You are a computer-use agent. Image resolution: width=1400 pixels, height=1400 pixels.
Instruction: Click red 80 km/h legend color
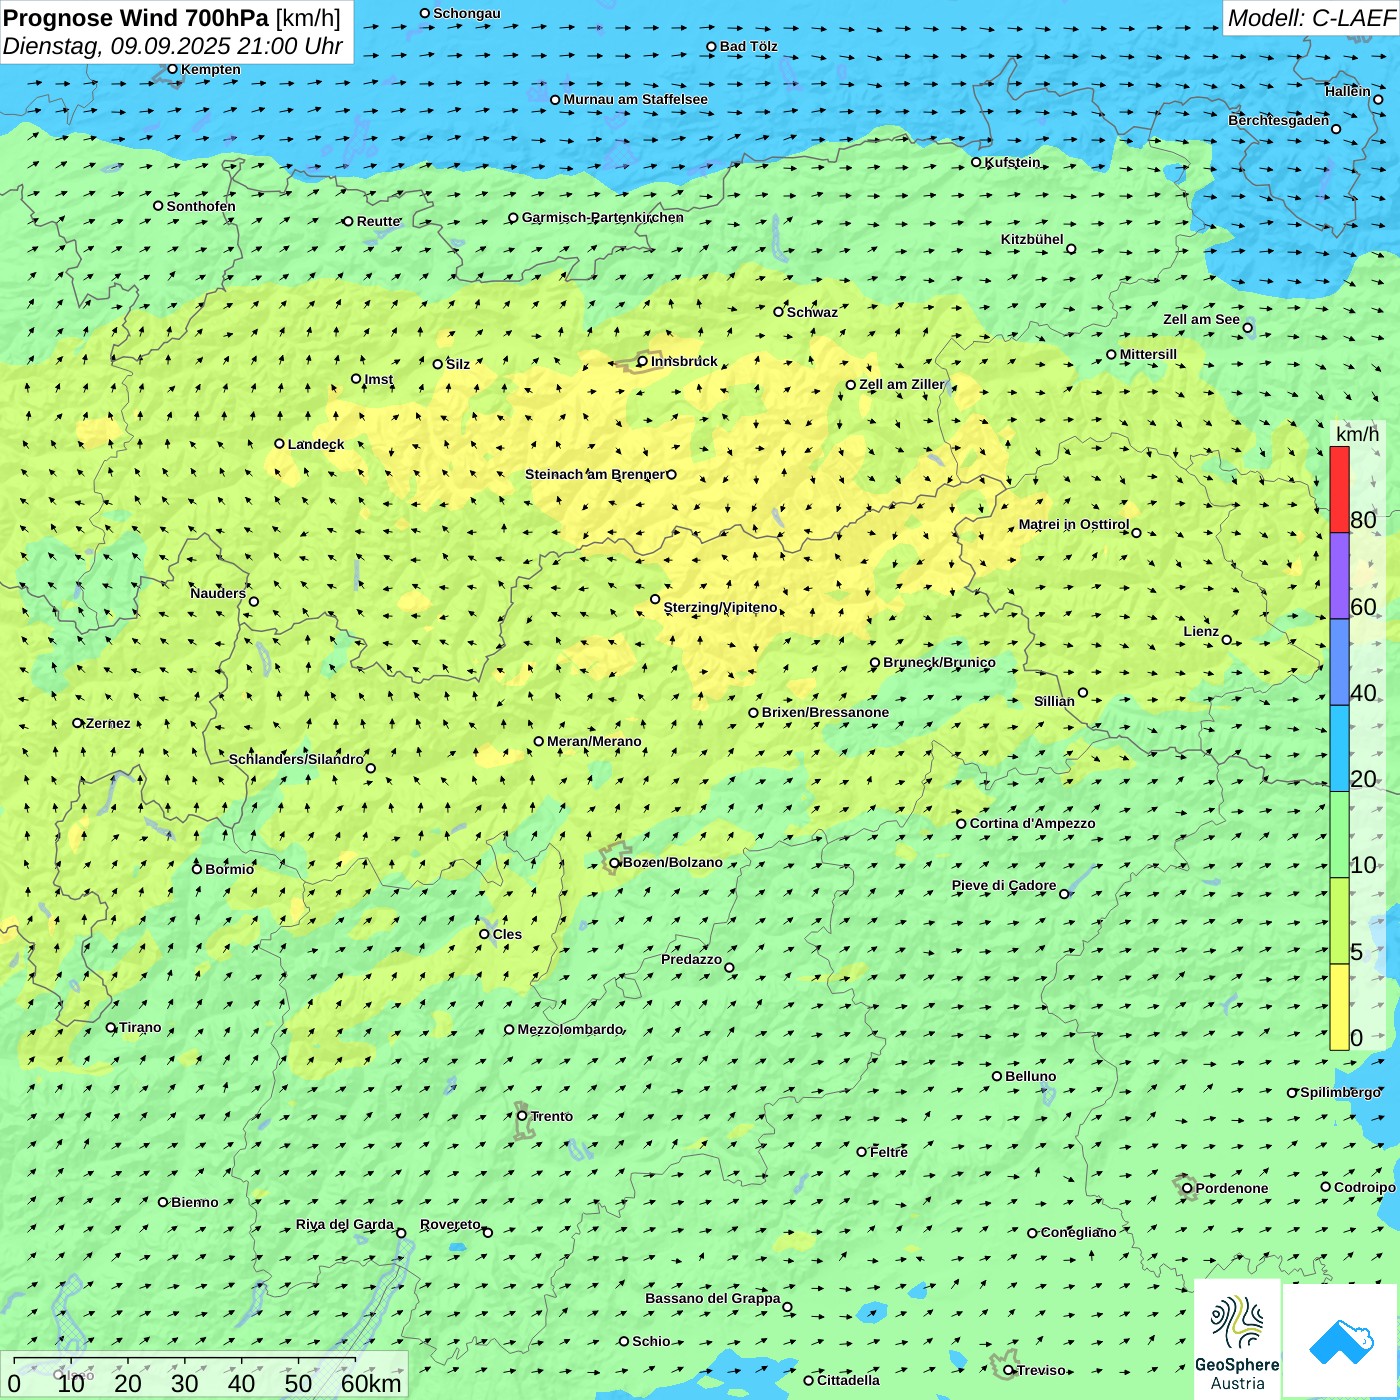[x=1339, y=489]
